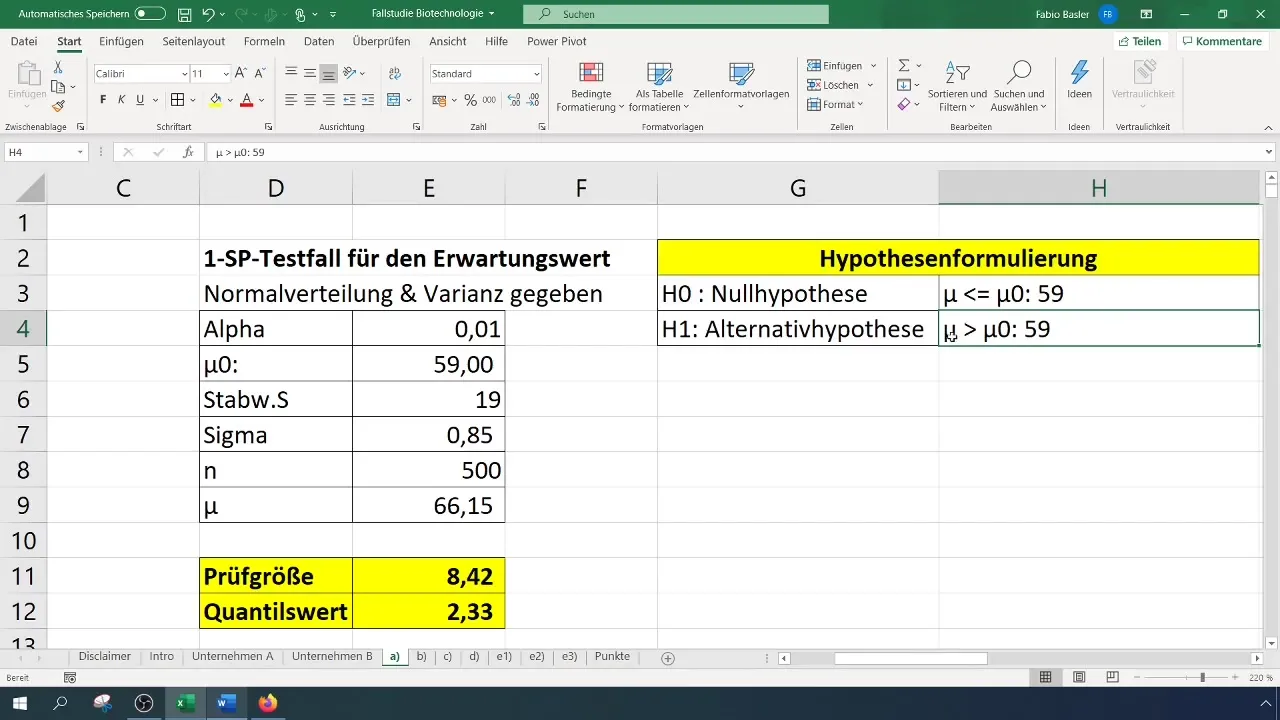Image resolution: width=1280 pixels, height=720 pixels.
Task: Apply the yellow fill color bucket
Action: 215,100
